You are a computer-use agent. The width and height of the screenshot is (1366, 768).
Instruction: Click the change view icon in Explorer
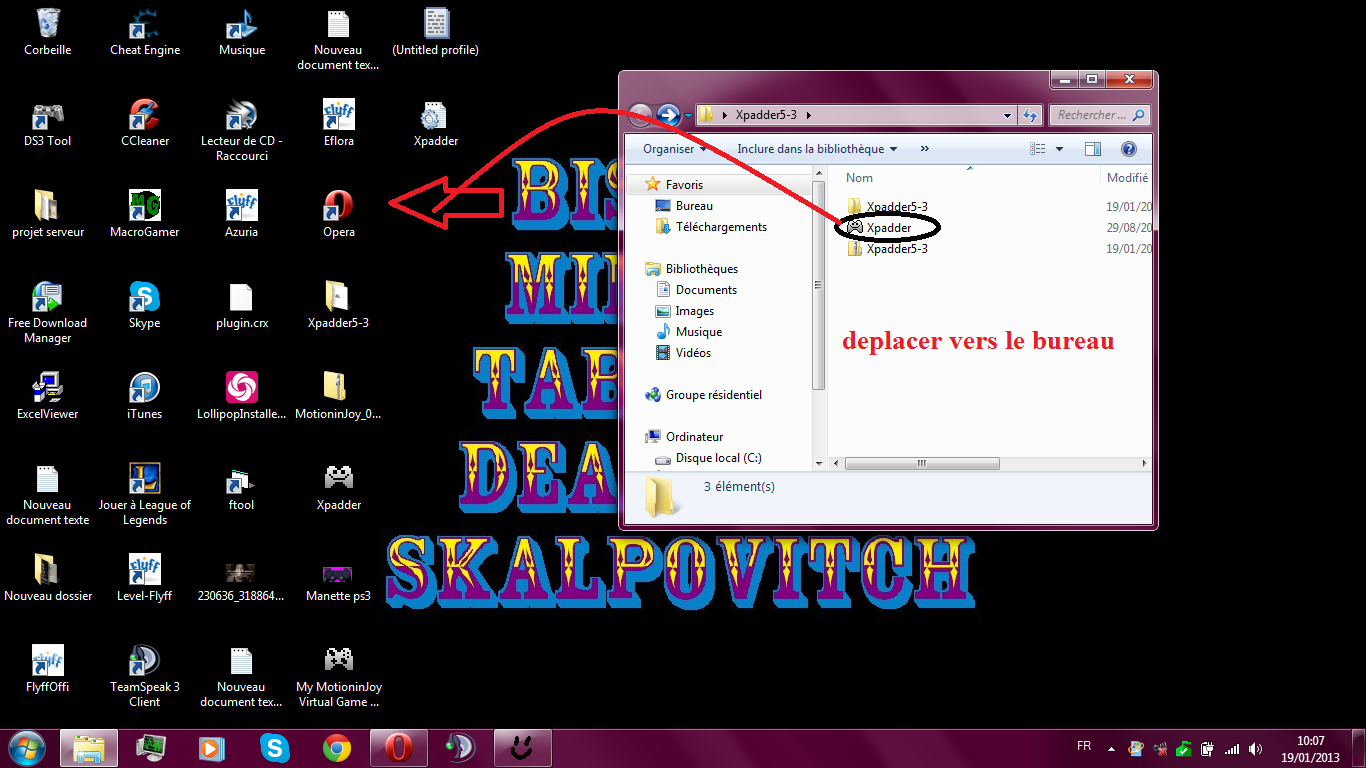pyautogui.click(x=1038, y=149)
